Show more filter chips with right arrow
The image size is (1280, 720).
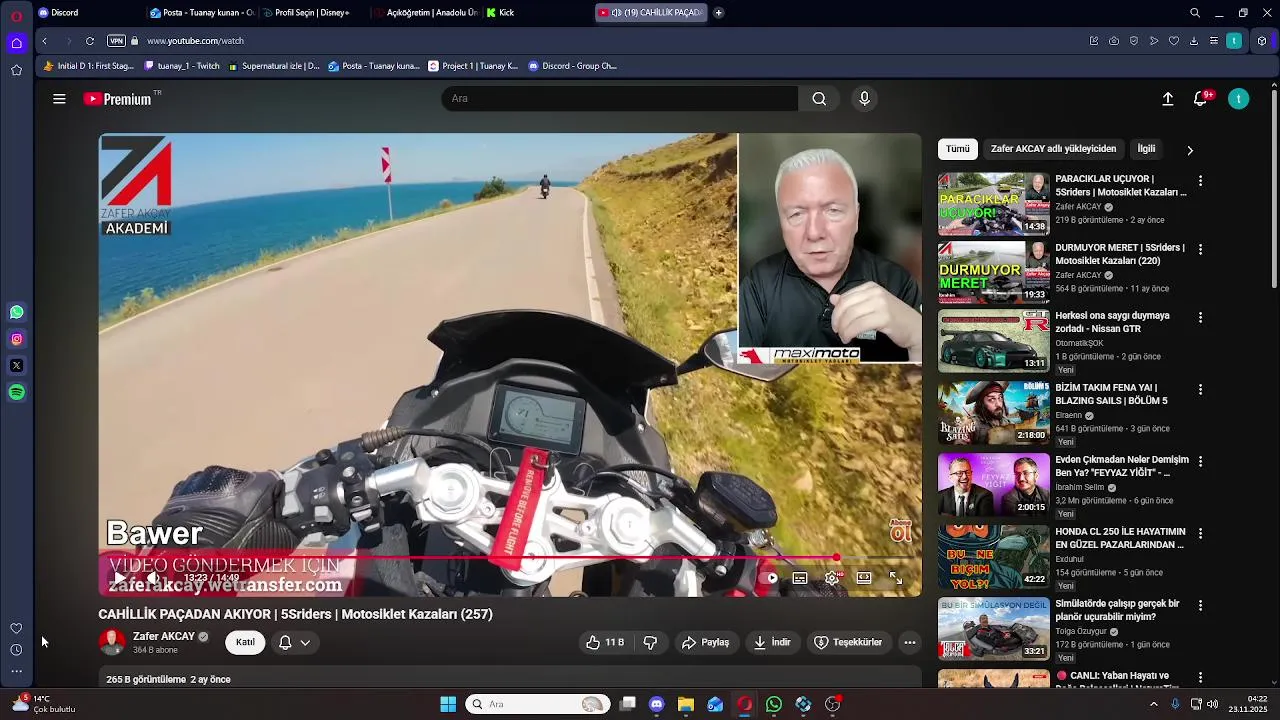tap(1189, 150)
